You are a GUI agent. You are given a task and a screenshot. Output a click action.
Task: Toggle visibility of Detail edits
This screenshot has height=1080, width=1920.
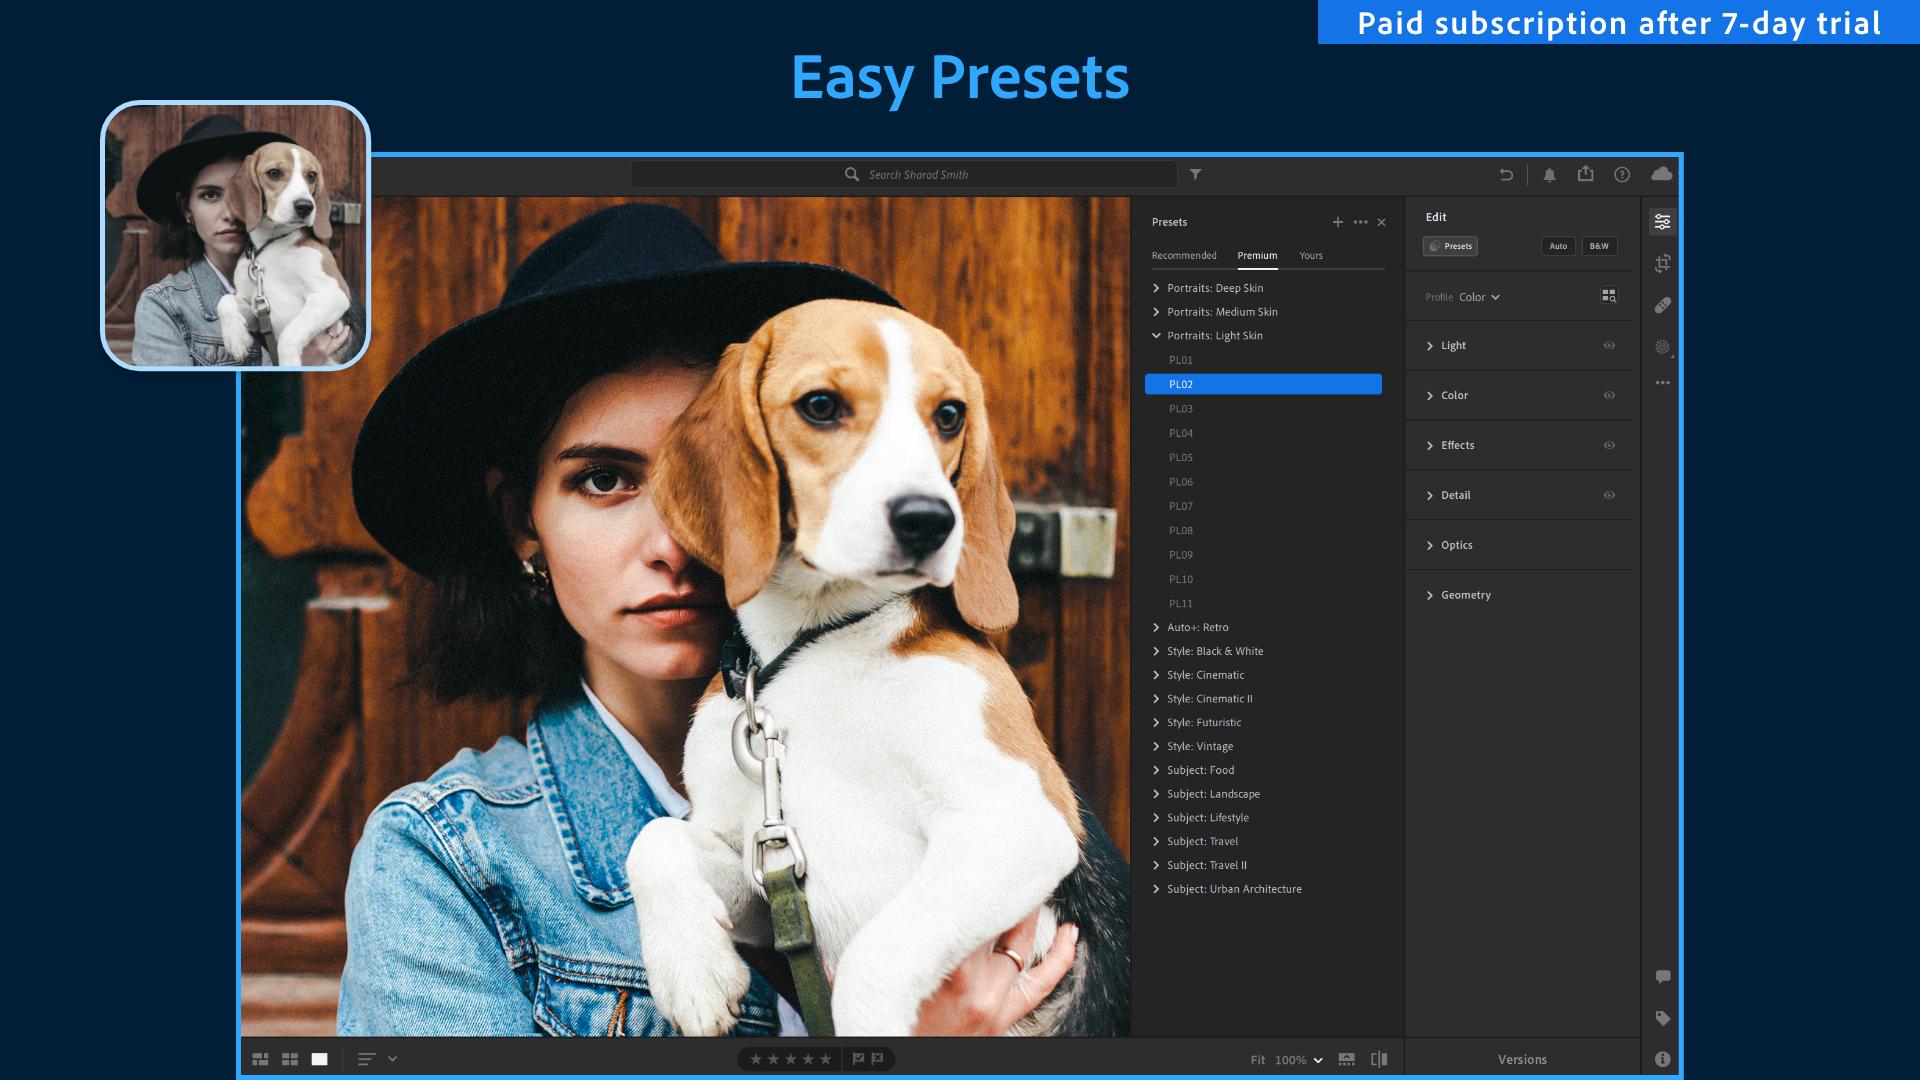[1609, 495]
